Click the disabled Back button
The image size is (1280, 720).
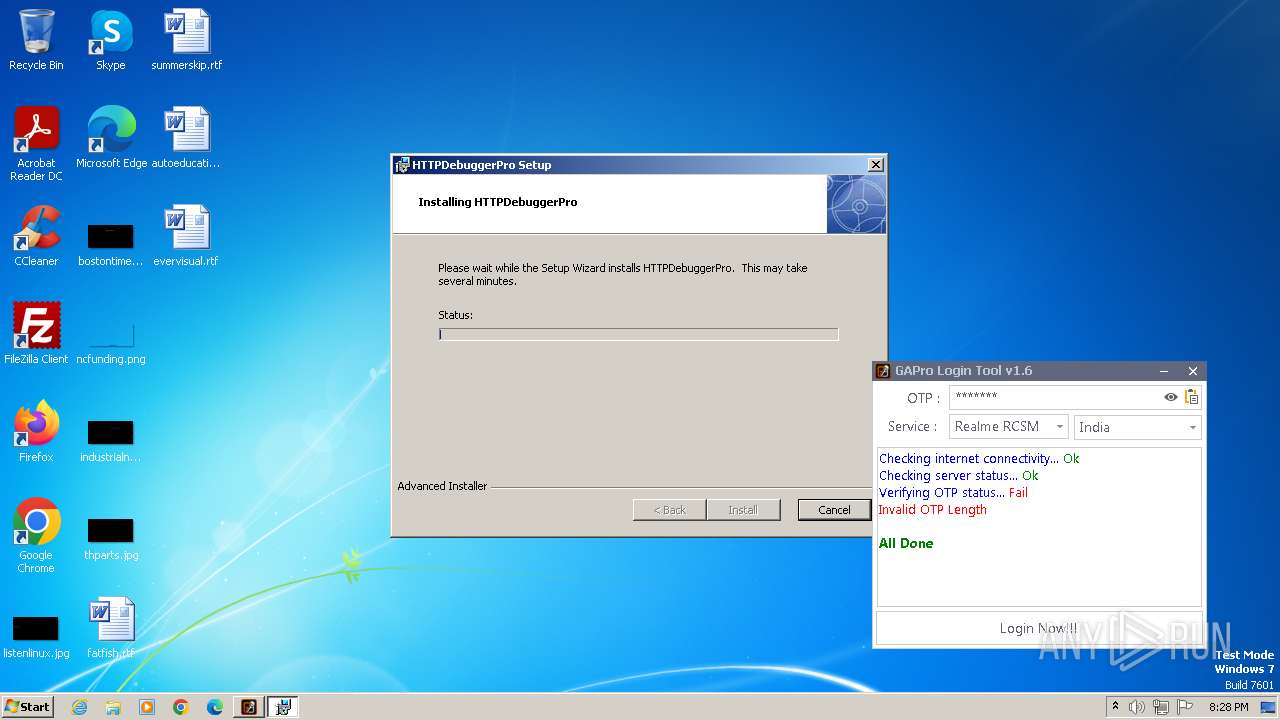[x=670, y=510]
